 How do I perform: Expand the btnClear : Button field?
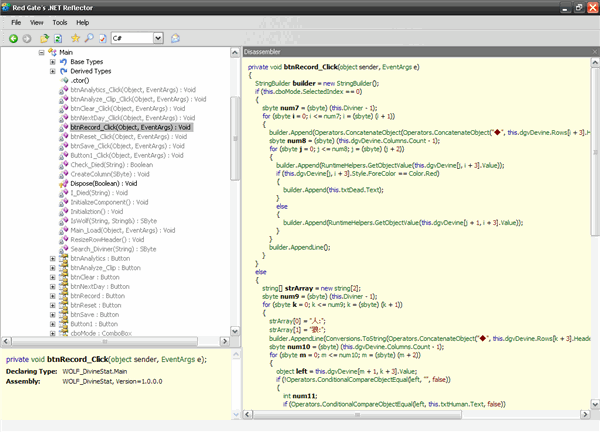(x=53, y=277)
